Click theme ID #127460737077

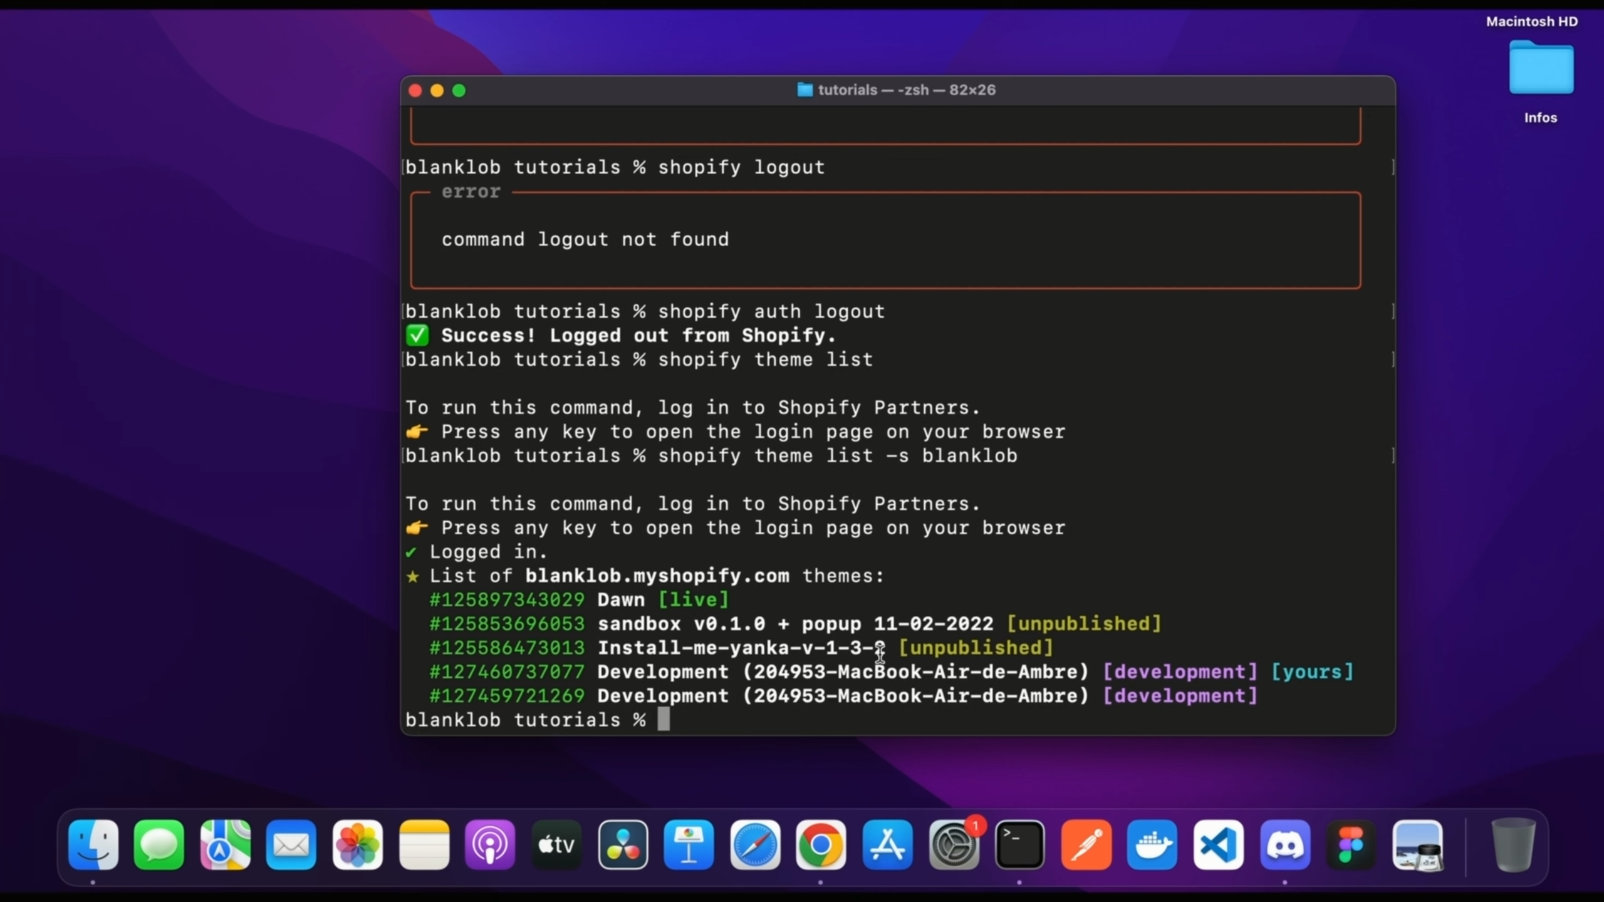507,672
